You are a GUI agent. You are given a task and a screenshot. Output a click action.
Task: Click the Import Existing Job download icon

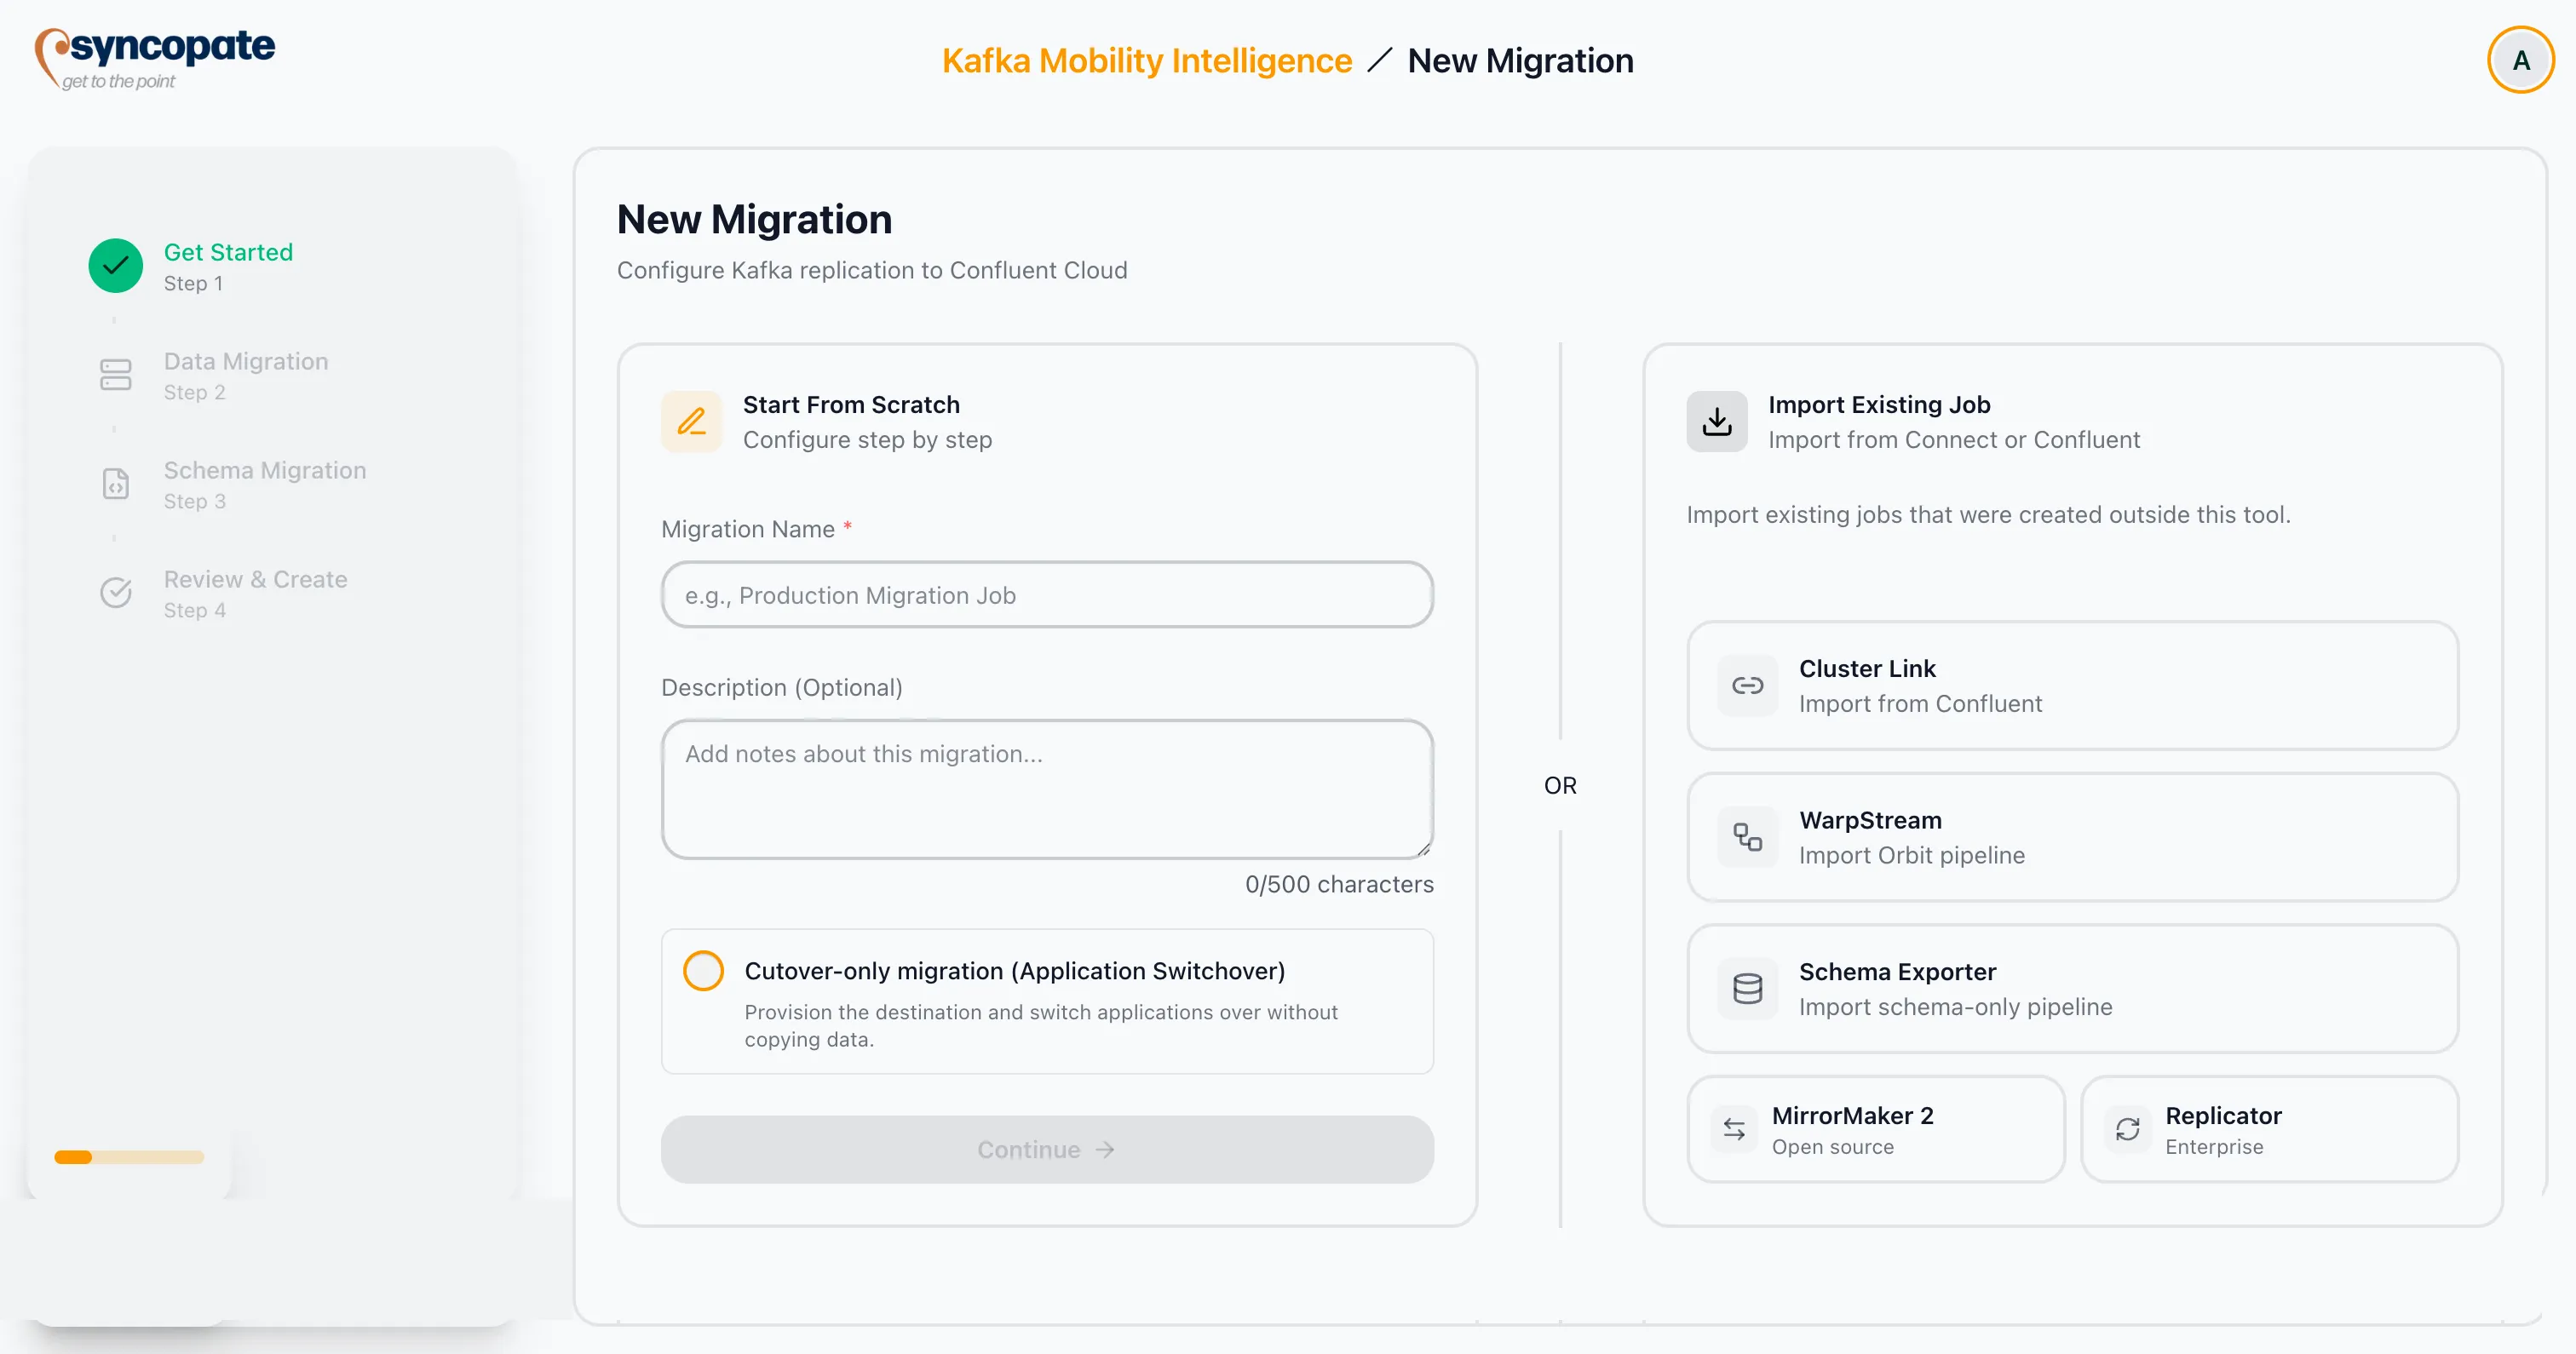(x=1717, y=421)
